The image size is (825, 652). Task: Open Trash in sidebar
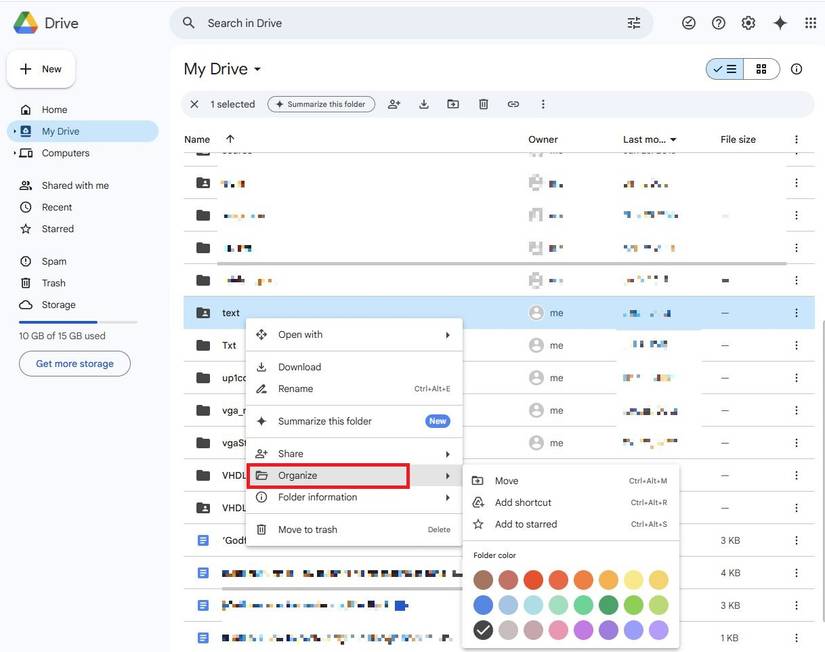coord(82,283)
